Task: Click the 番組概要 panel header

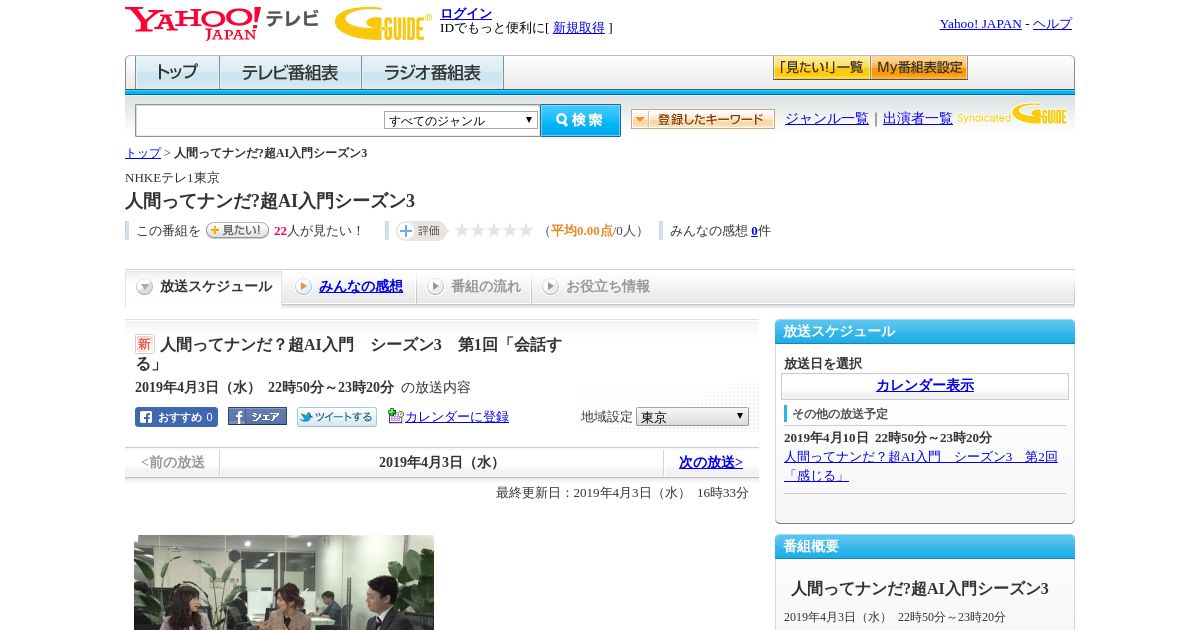Action: point(925,546)
